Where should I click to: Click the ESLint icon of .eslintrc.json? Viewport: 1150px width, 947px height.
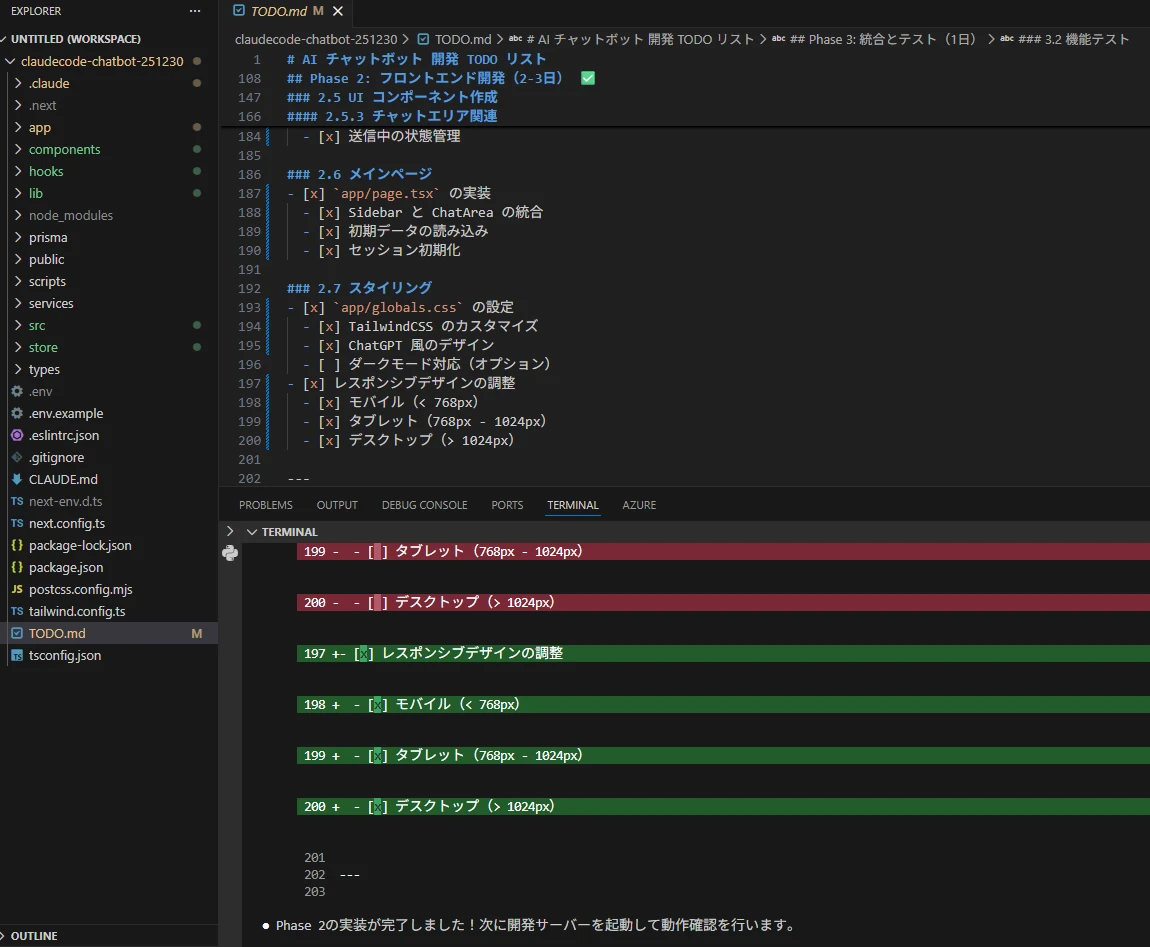pos(16,435)
